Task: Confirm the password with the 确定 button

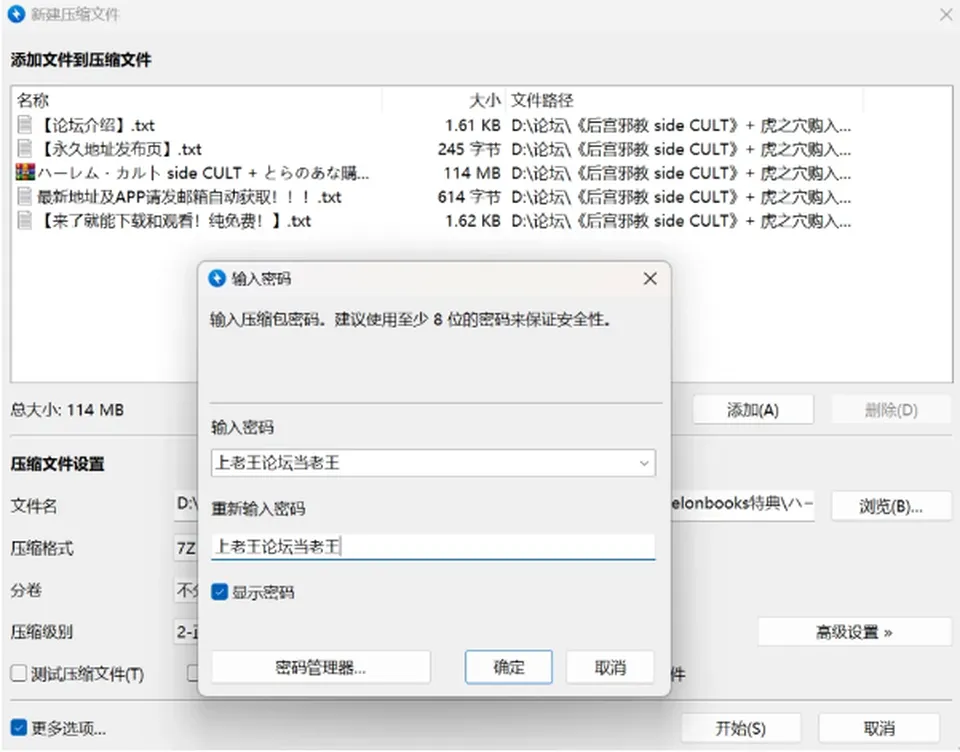Action: pyautogui.click(x=509, y=667)
